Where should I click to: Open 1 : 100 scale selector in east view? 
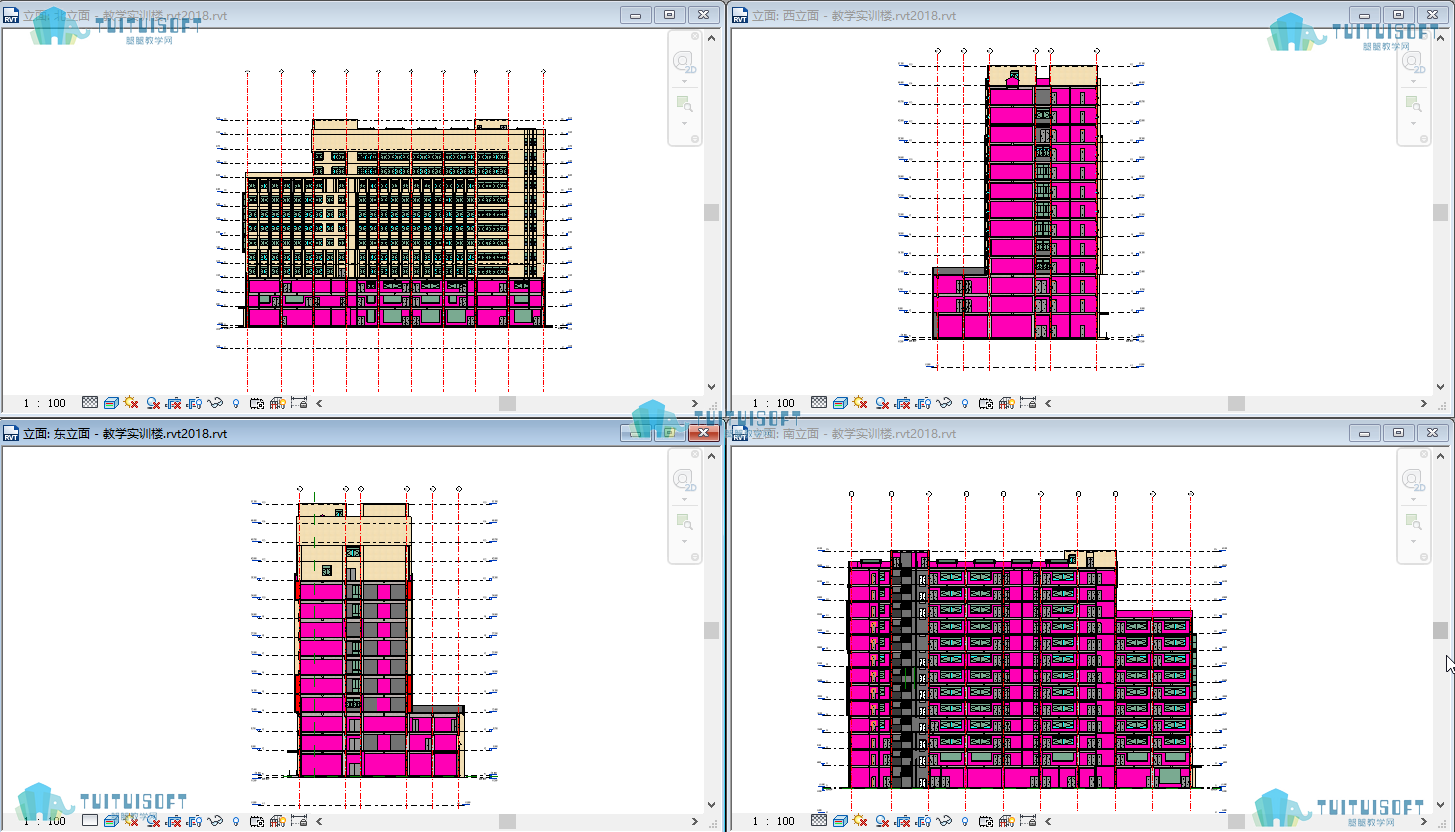click(45, 821)
